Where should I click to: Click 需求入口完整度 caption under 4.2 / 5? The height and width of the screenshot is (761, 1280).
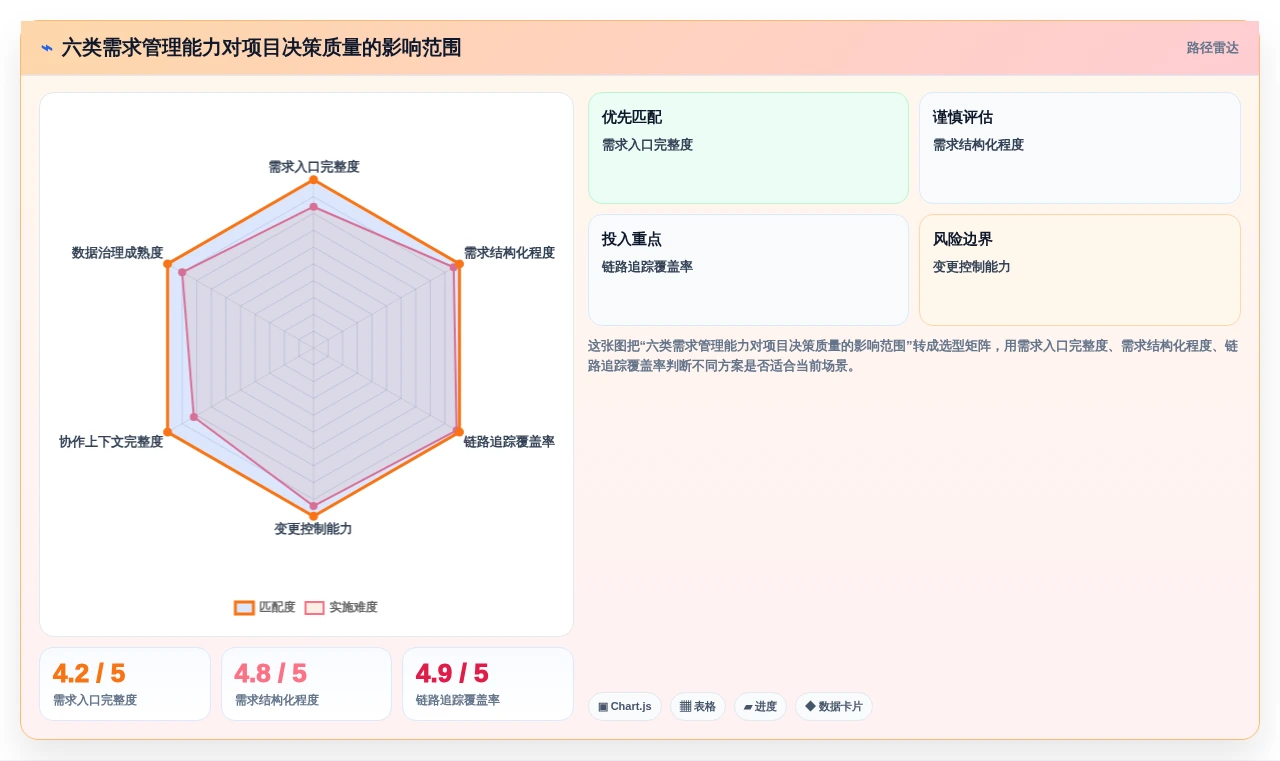[x=95, y=700]
